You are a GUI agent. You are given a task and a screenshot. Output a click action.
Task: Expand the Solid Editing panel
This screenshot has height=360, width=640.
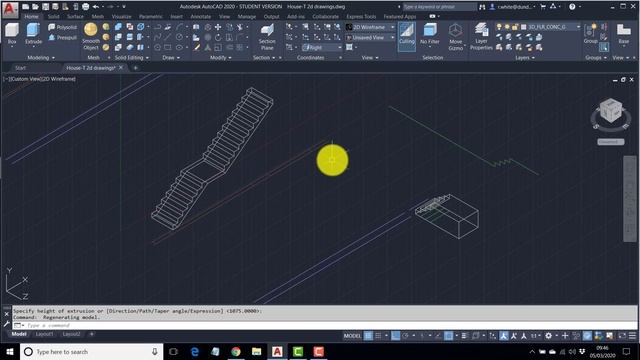pyautogui.click(x=131, y=58)
